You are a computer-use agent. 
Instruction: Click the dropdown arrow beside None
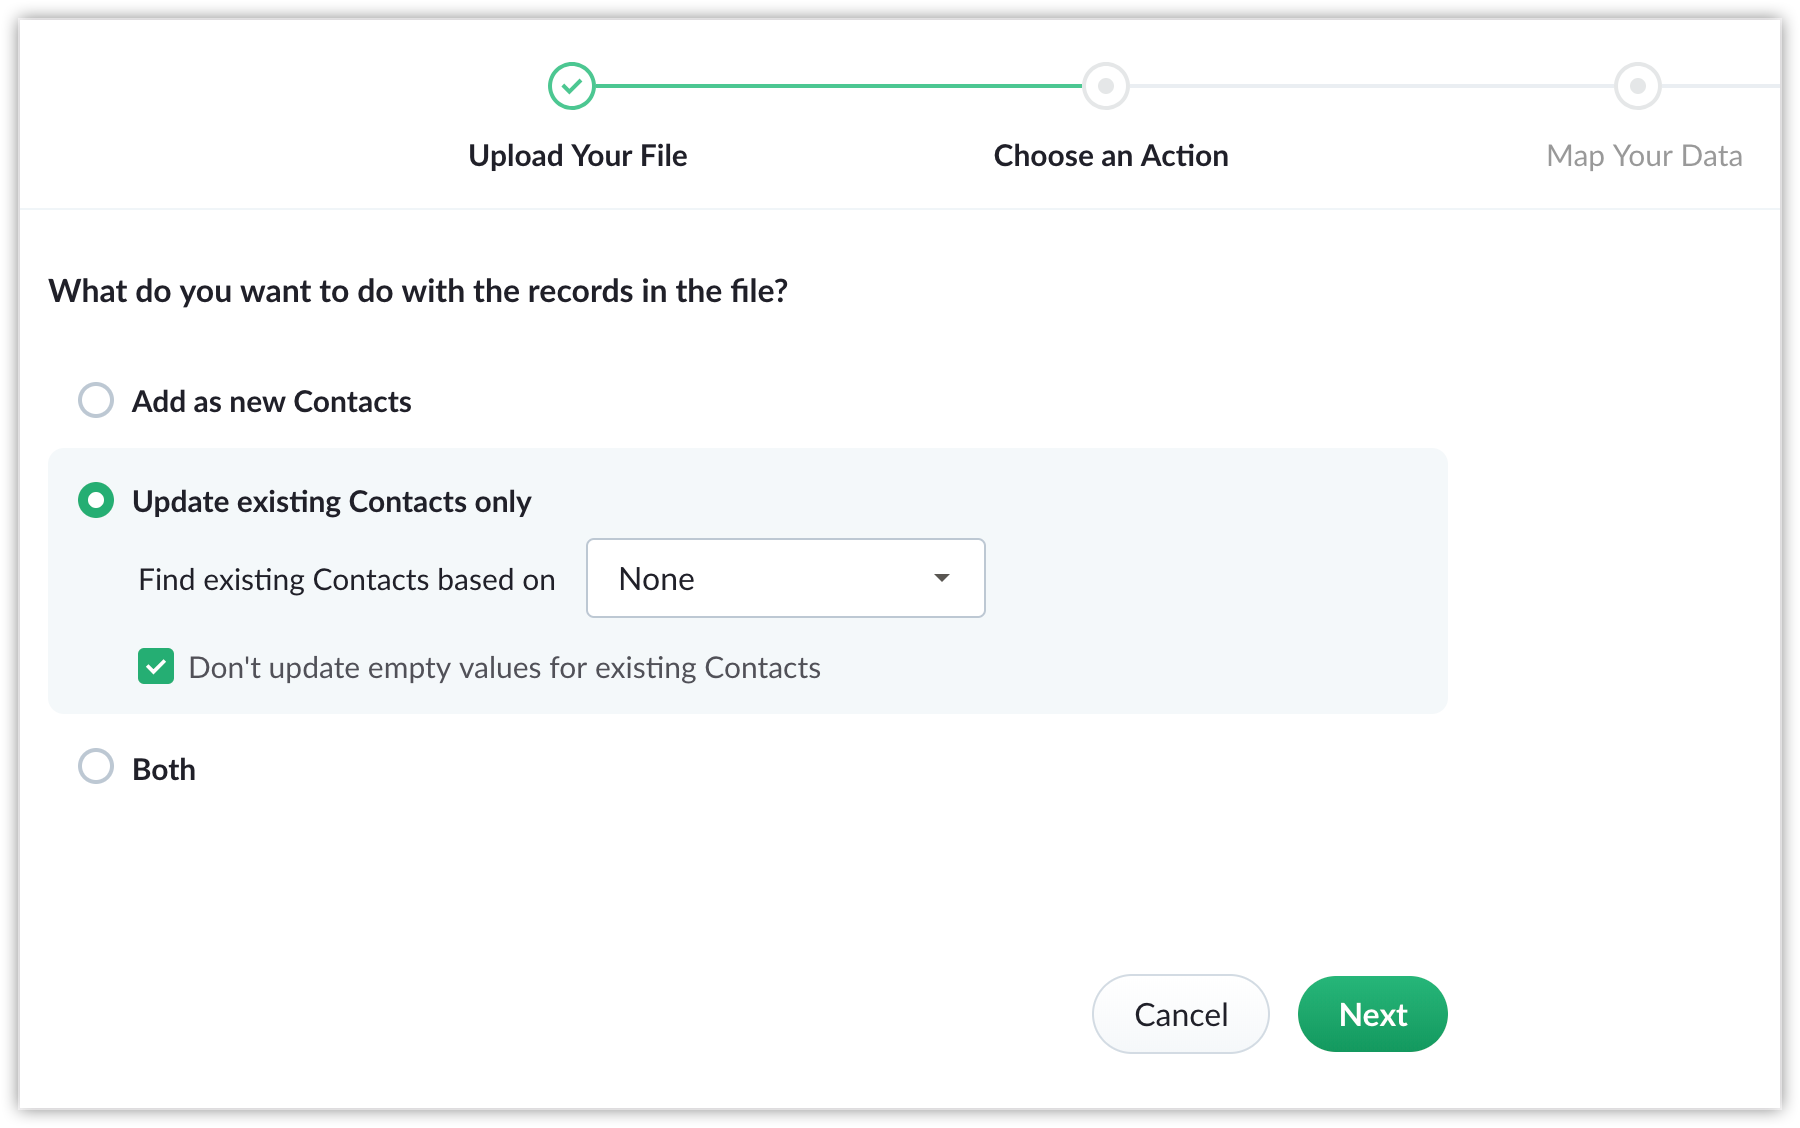coord(941,578)
